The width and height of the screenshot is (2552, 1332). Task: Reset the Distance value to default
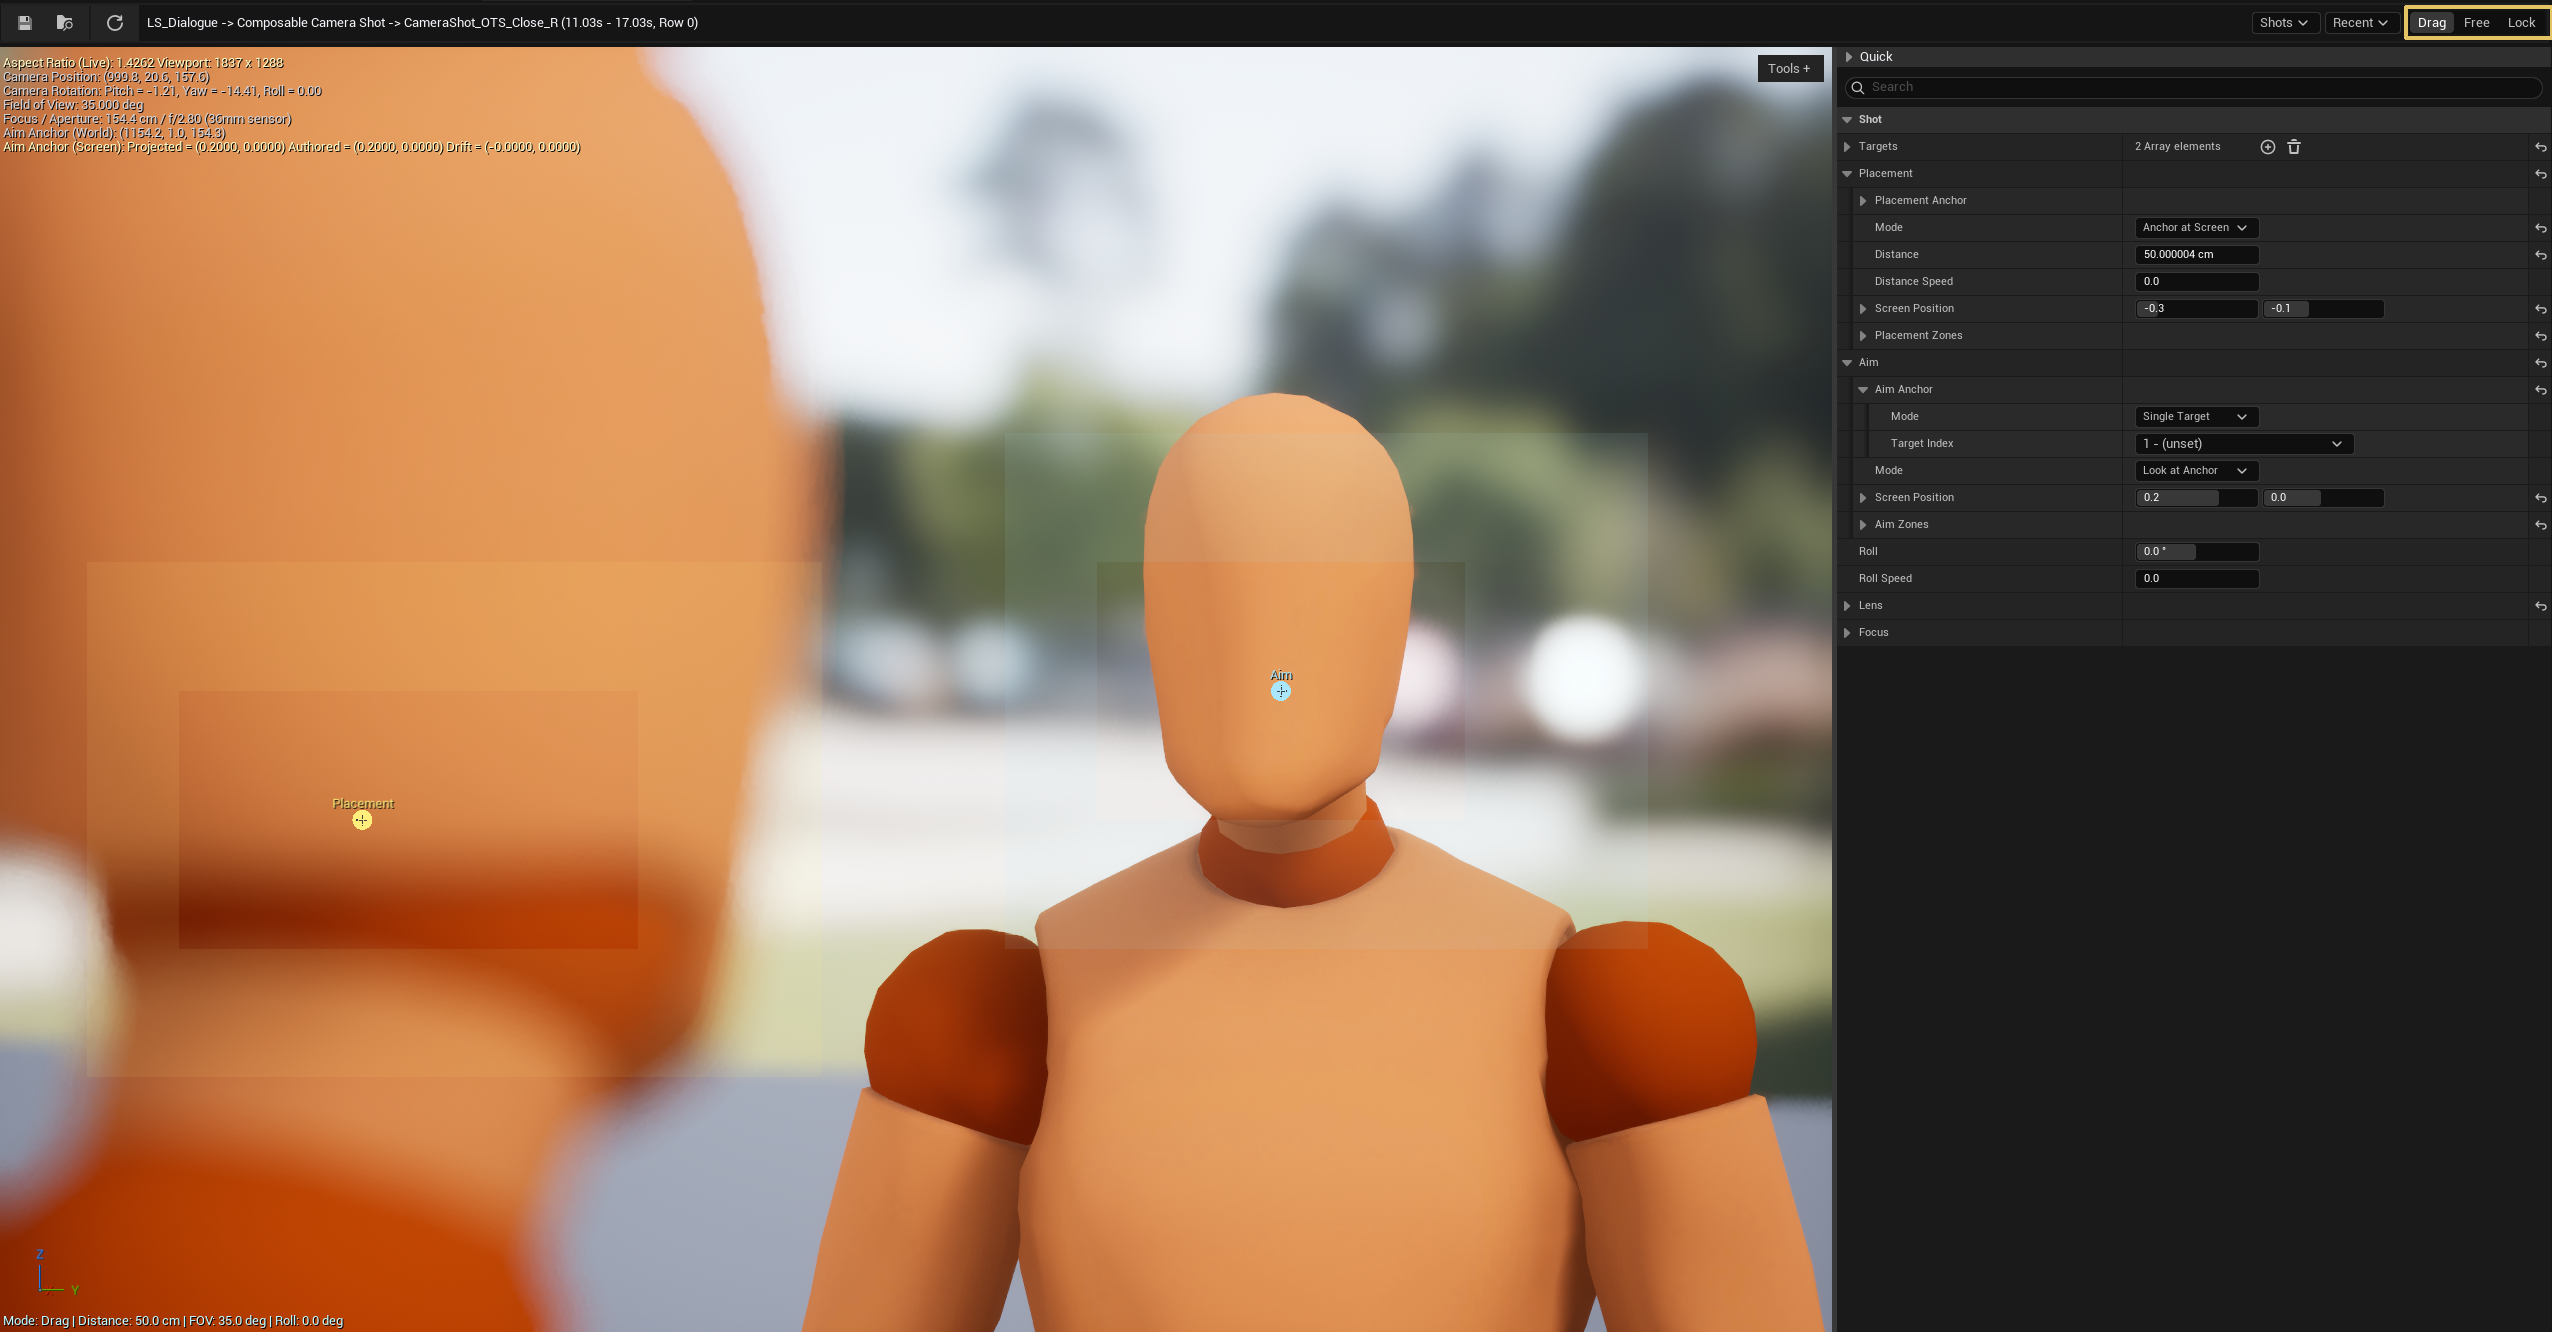pos(2540,255)
